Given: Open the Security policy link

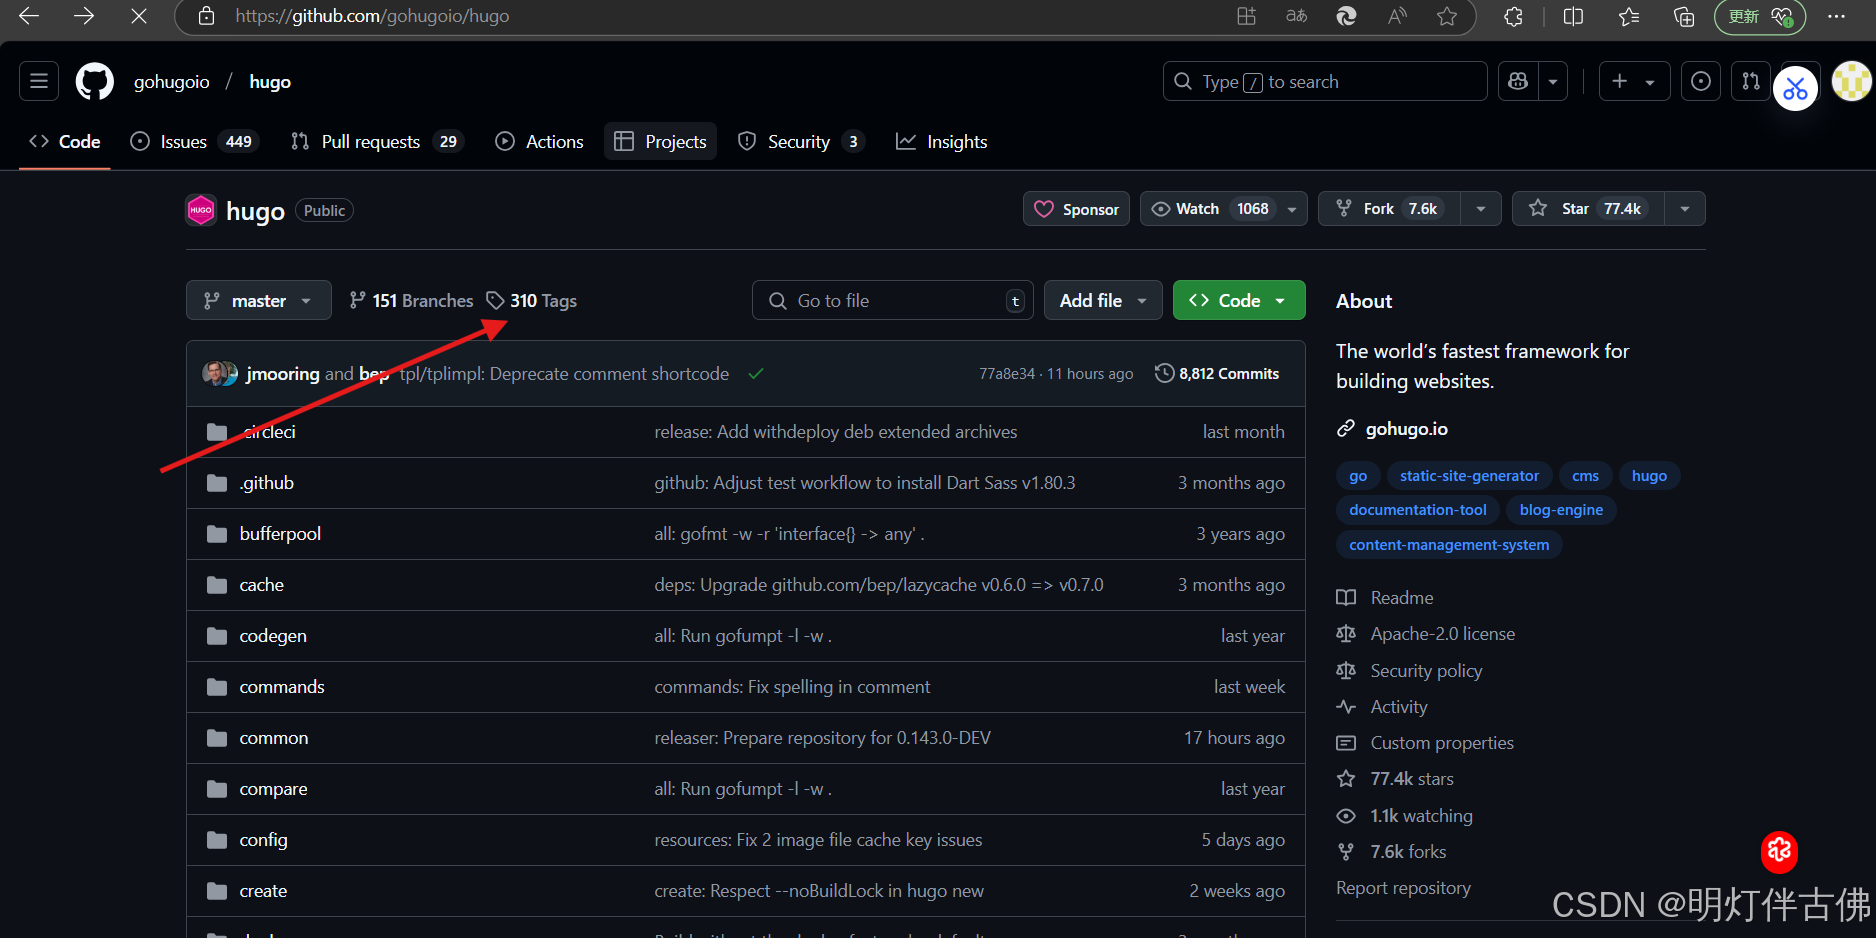Looking at the screenshot, I should pos(1410,670).
